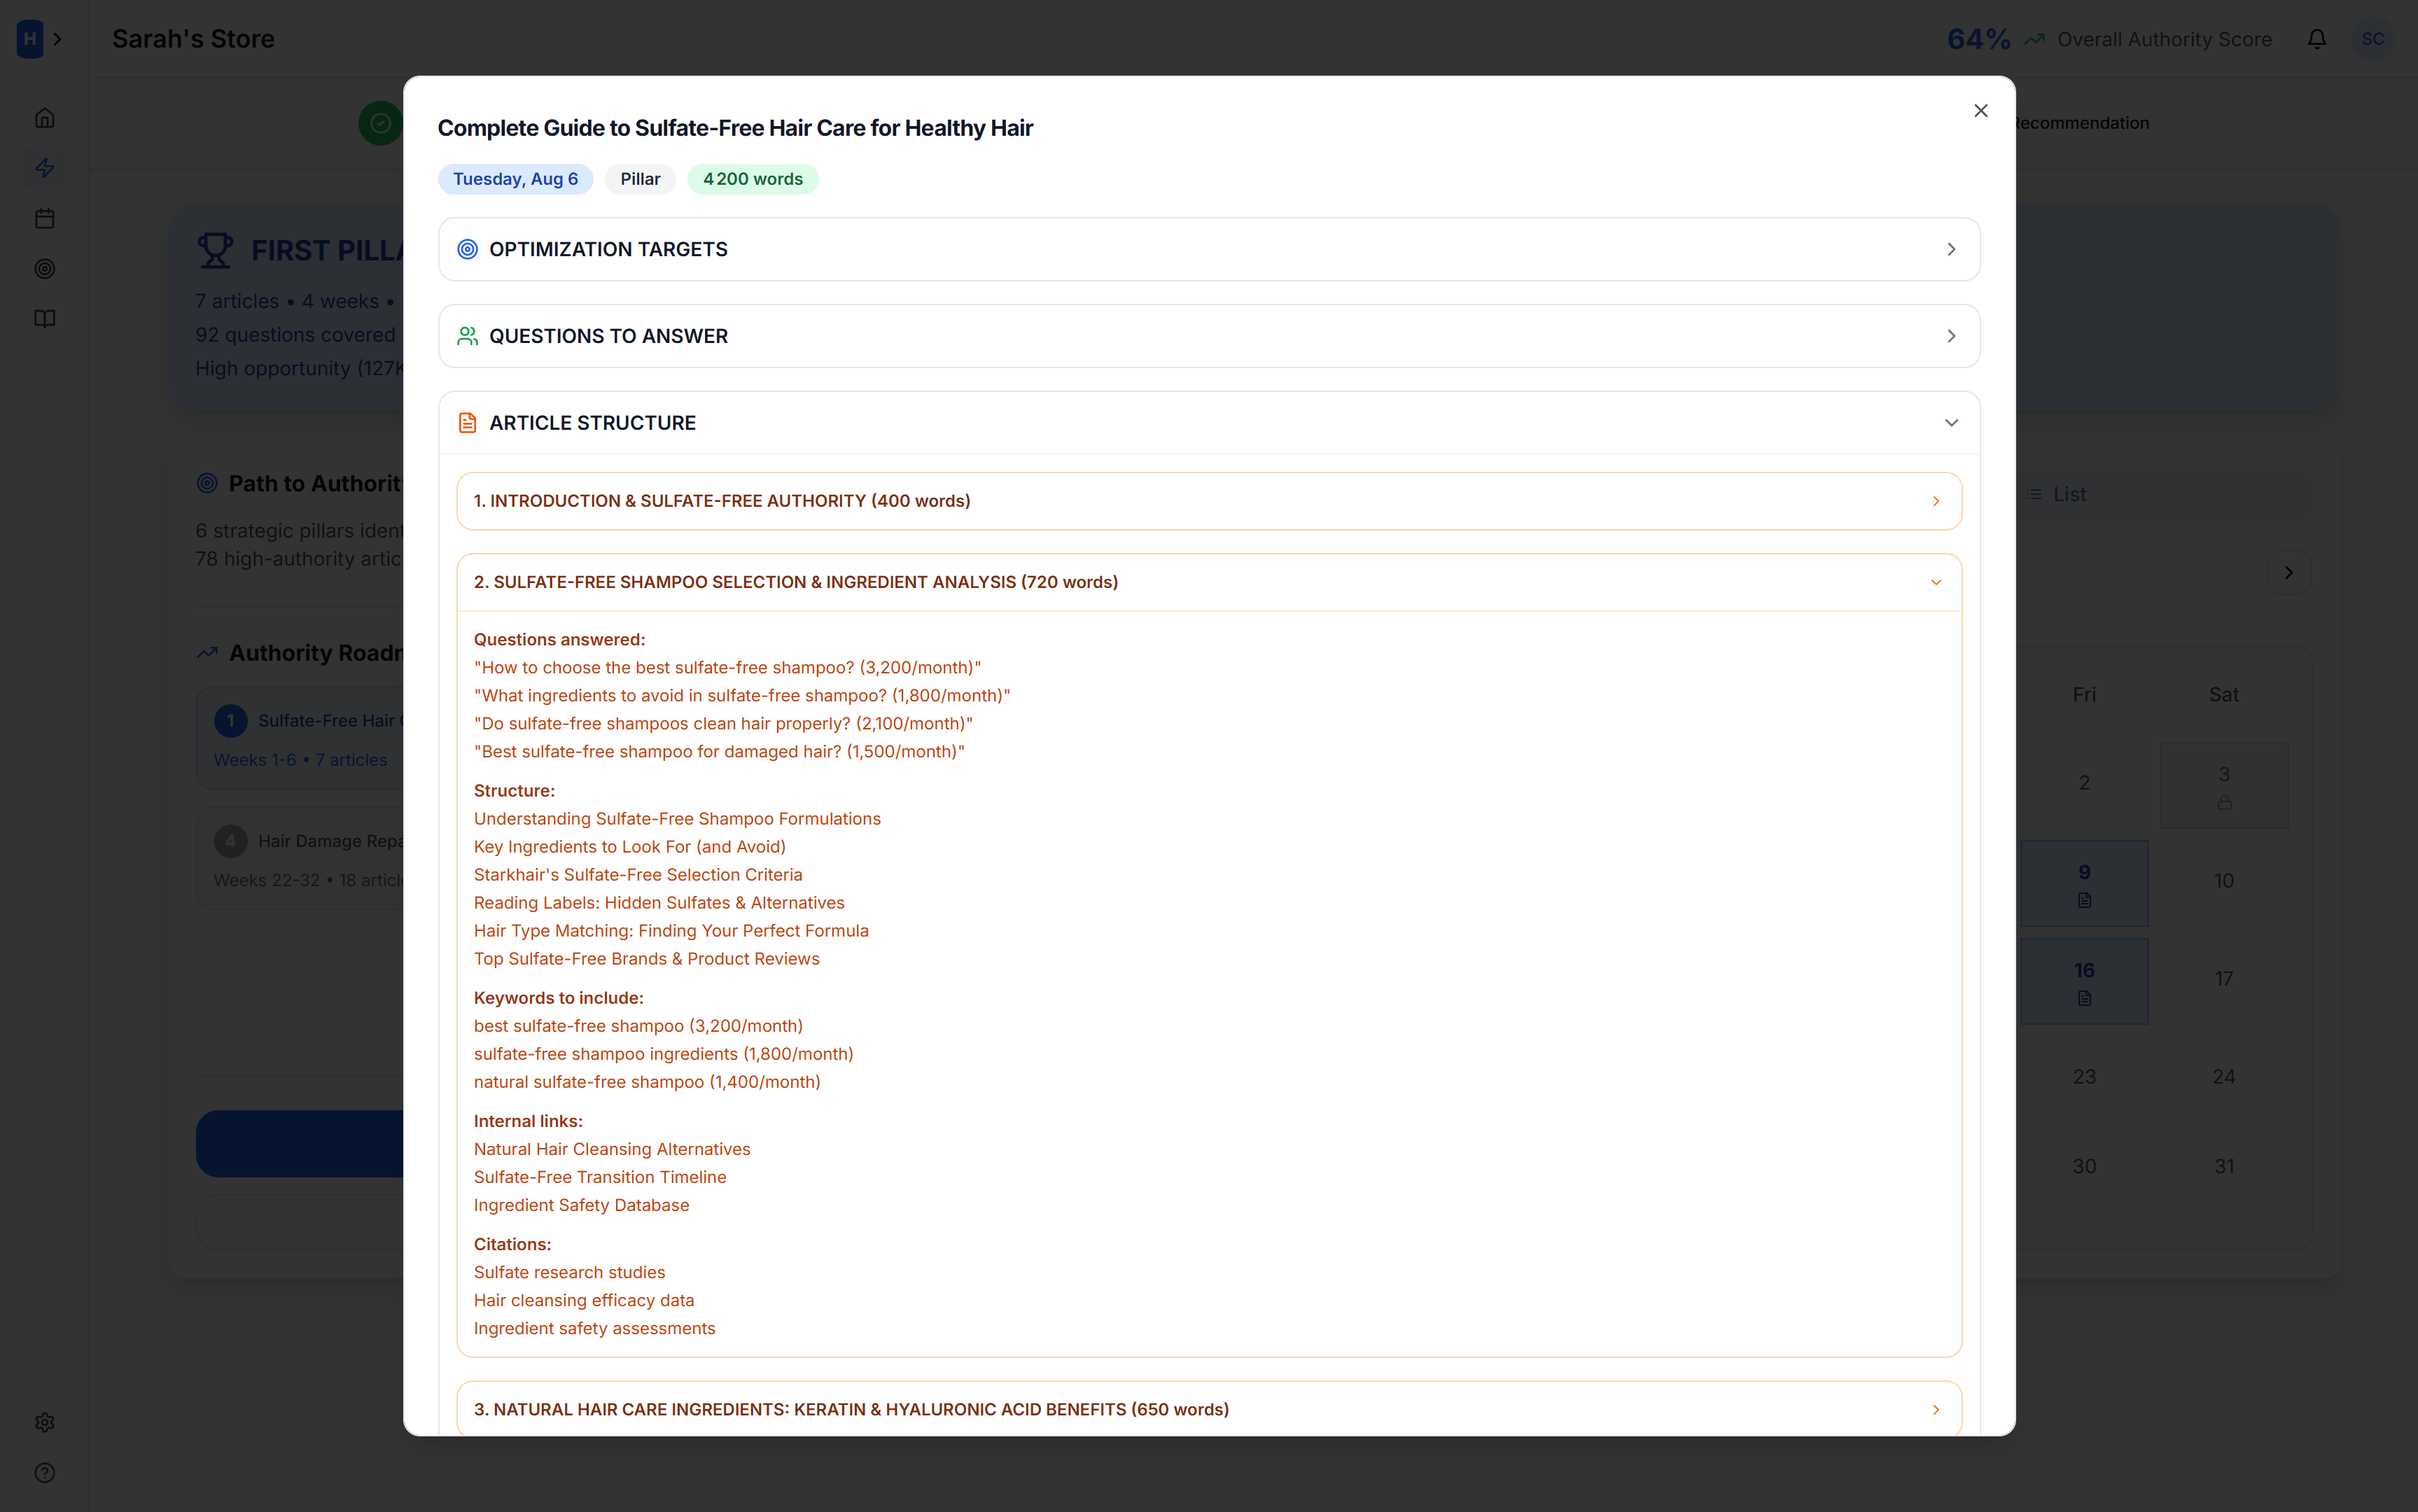This screenshot has height=1512, width=2418.
Task: Click the document icon on calendar day 16
Action: 2084,998
